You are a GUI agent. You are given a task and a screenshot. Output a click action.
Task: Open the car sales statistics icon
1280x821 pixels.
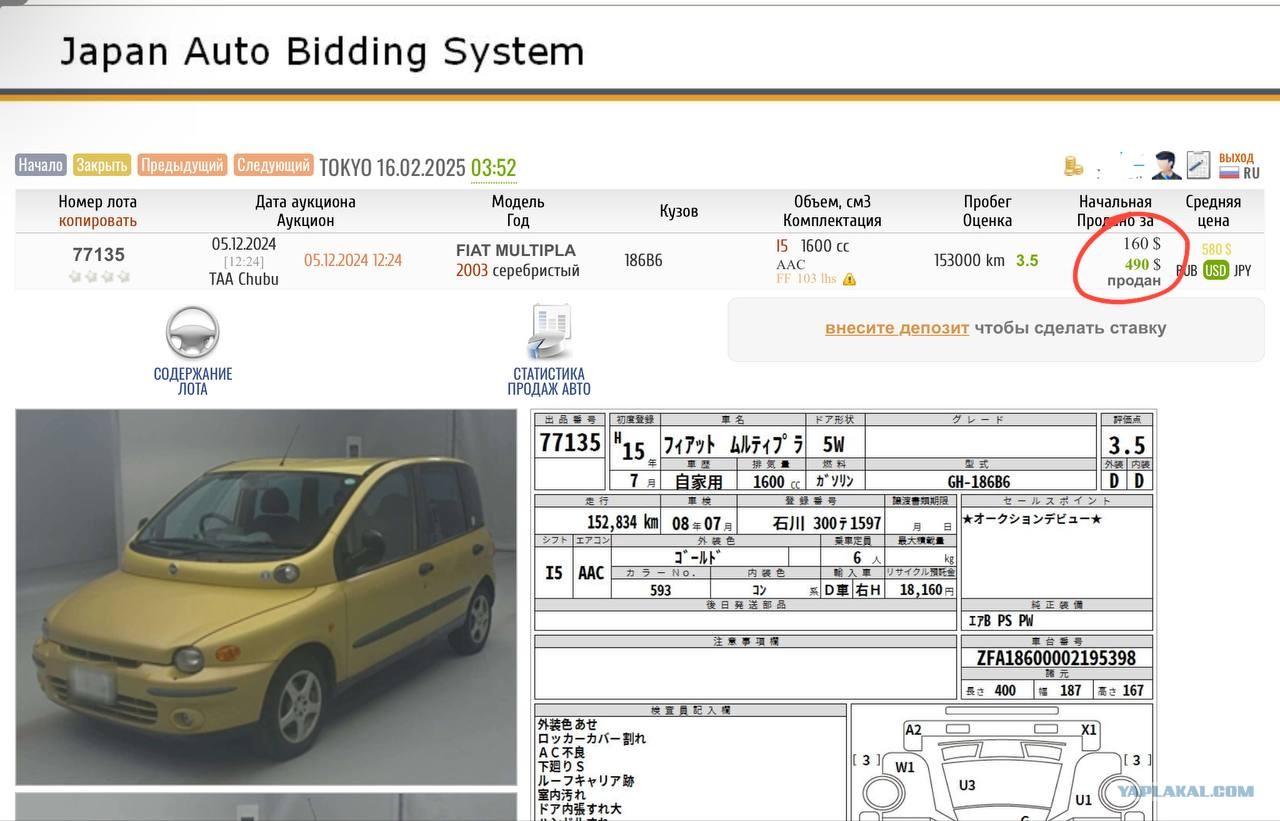pyautogui.click(x=549, y=333)
